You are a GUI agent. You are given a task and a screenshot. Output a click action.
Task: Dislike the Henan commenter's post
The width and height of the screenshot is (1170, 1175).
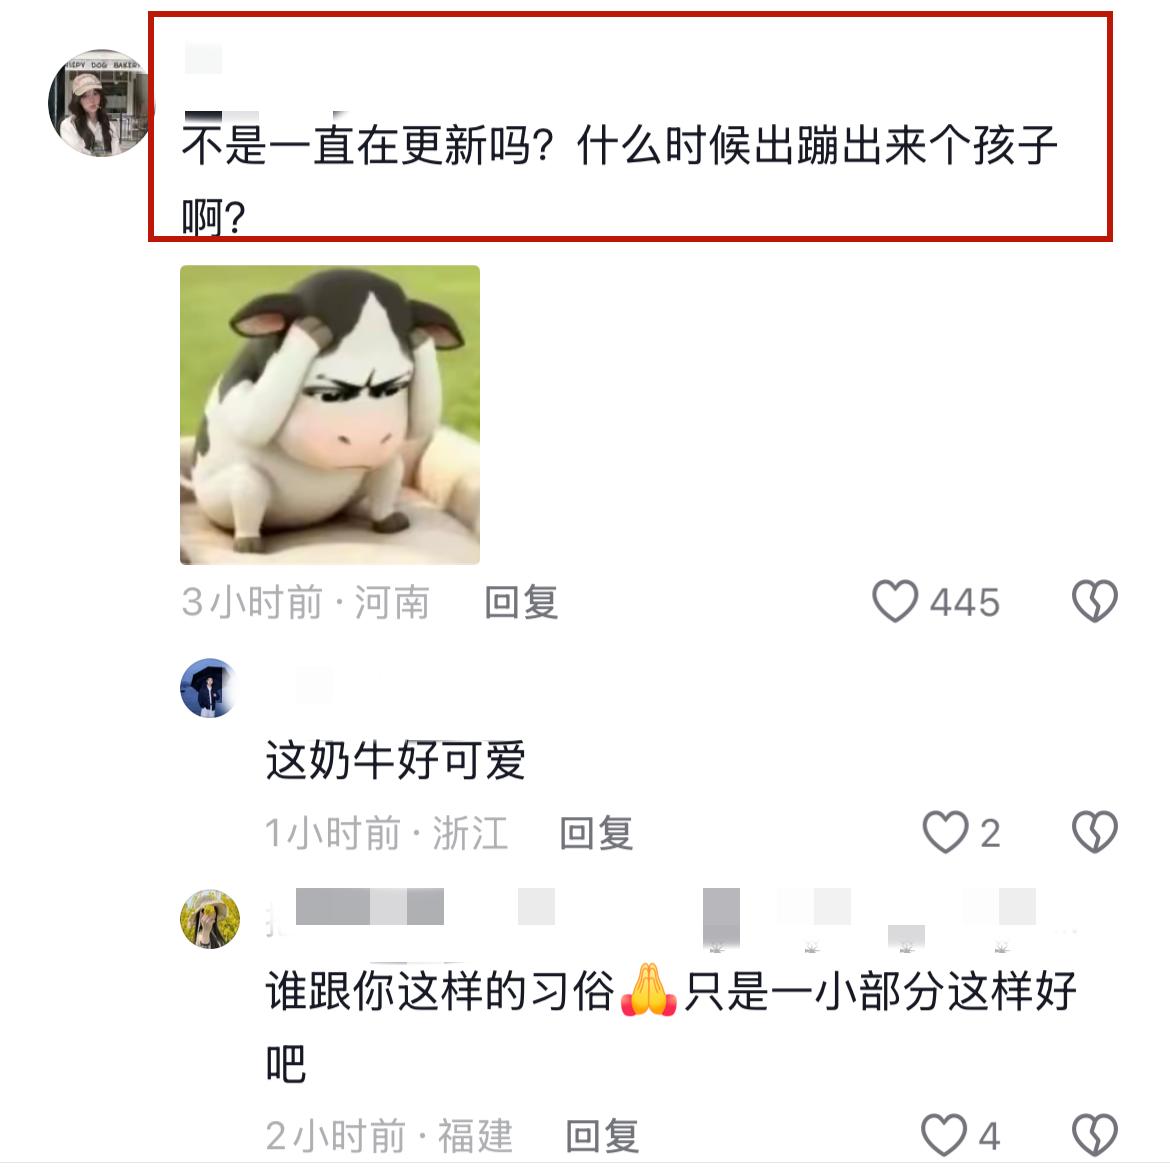[x=1095, y=602]
